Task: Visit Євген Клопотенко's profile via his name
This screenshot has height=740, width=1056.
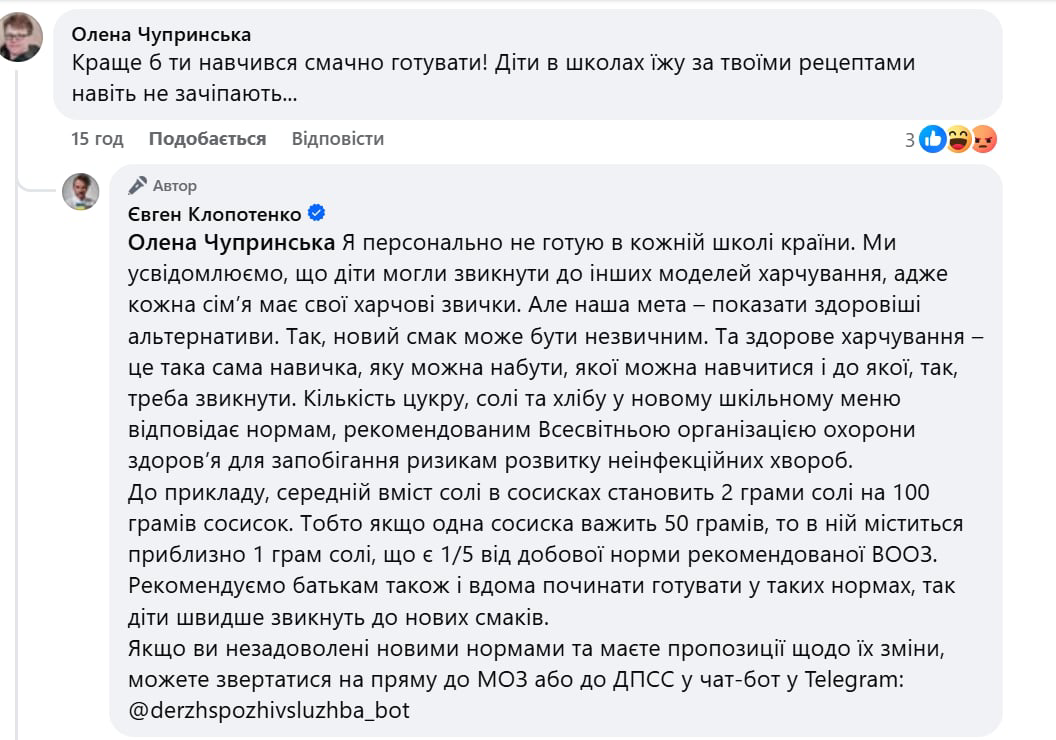Action: point(215,214)
